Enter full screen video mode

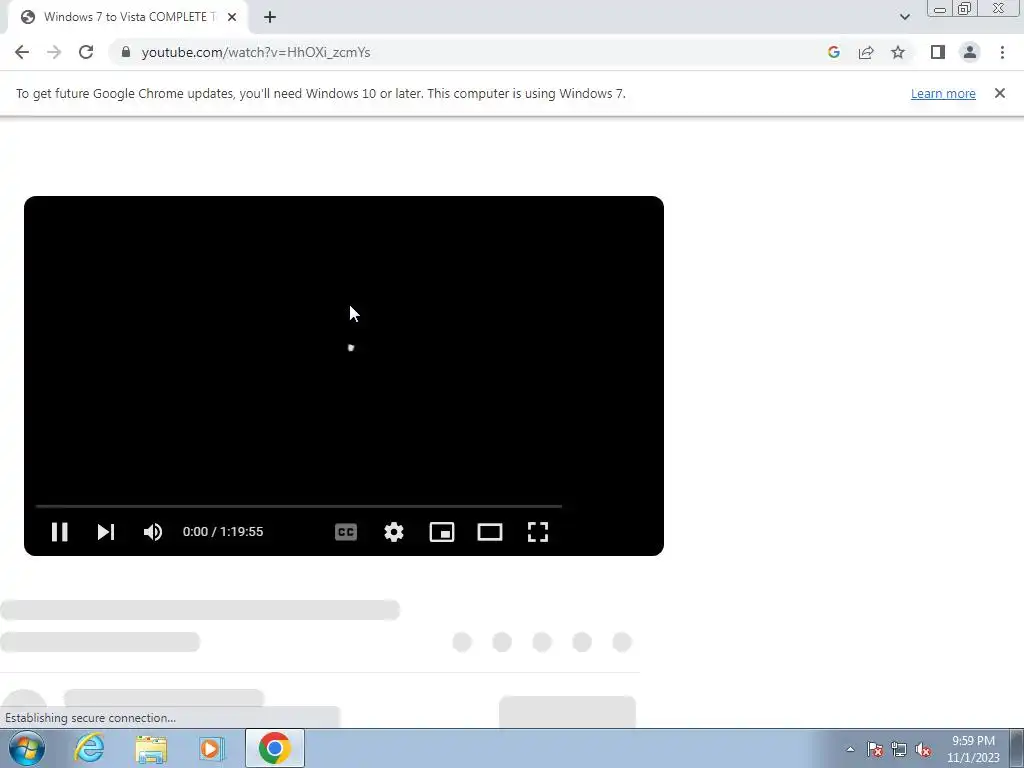(537, 532)
